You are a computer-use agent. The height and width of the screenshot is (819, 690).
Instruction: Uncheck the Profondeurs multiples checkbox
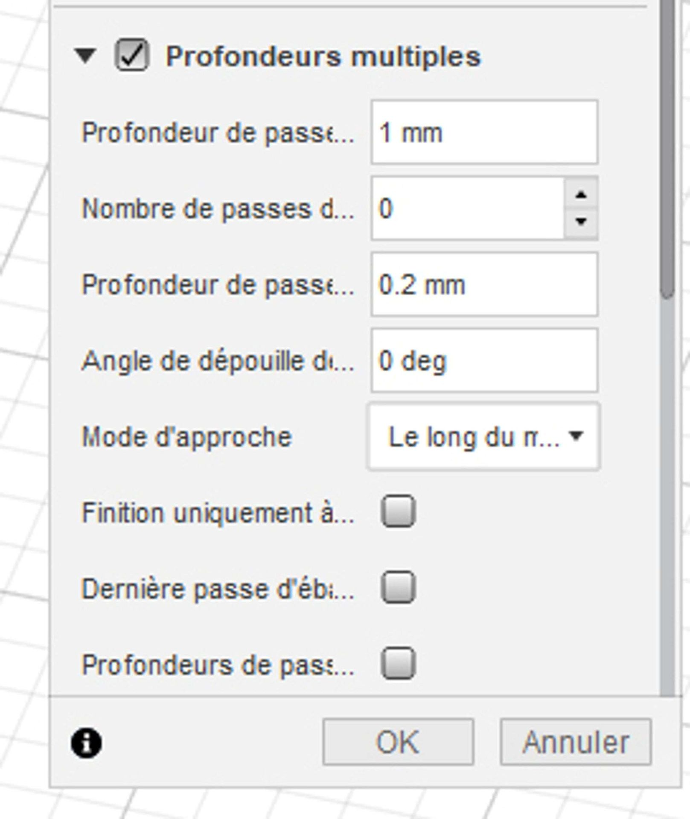click(132, 55)
